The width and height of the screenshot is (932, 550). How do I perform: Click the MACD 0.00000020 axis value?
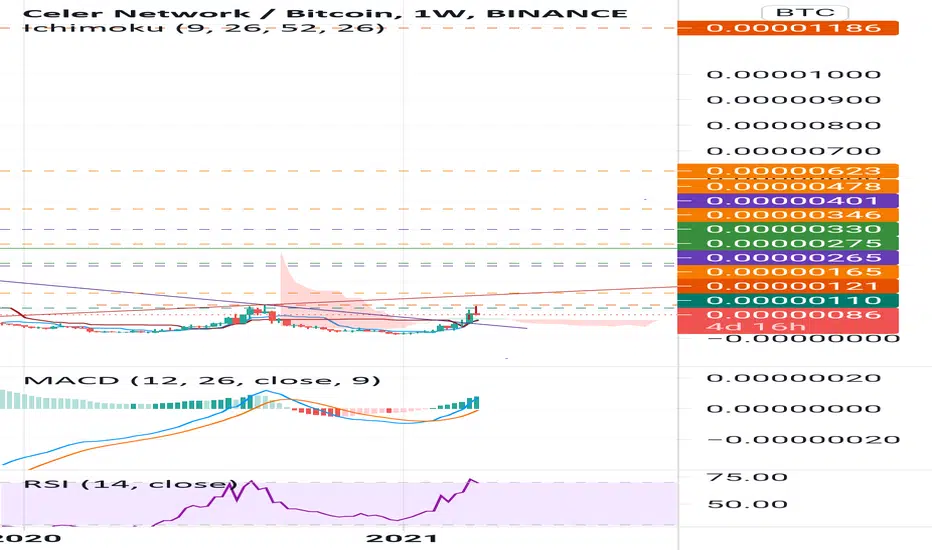click(x=794, y=378)
